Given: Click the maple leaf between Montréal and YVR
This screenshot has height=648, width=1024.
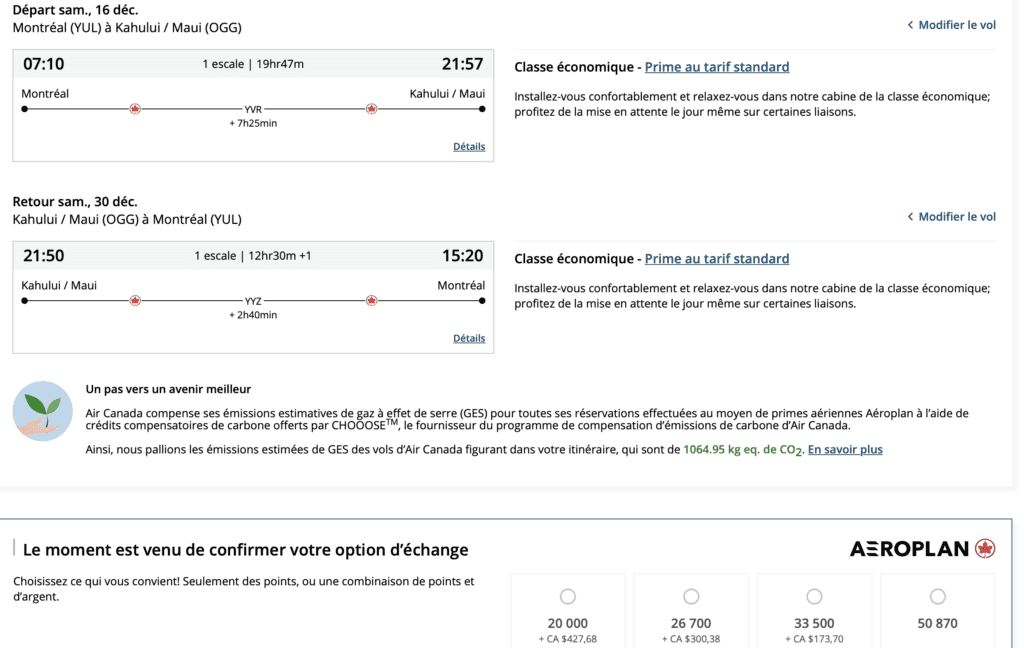Looking at the screenshot, I should pos(135,109).
